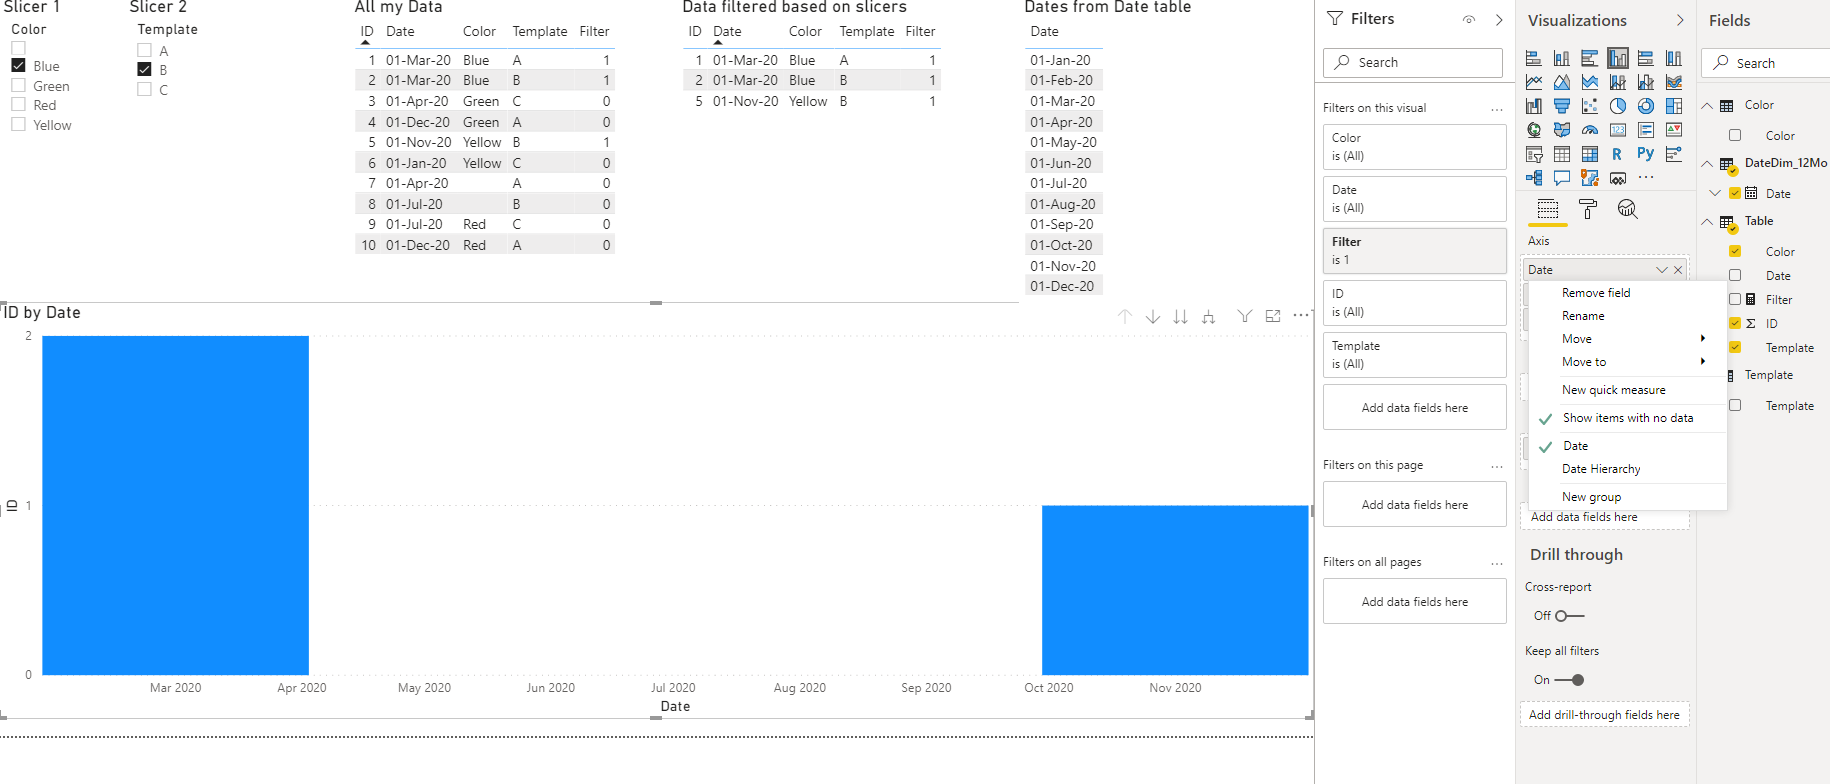Turn off Keep all filters toggle
This screenshot has width=1830, height=784.
coord(1569,680)
